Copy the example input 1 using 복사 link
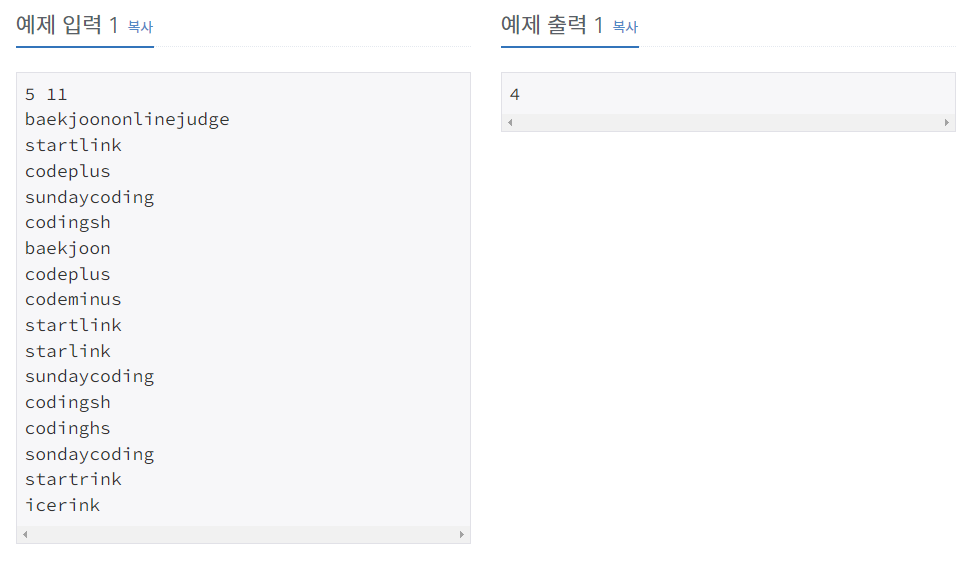The width and height of the screenshot is (969, 562). pyautogui.click(x=140, y=27)
